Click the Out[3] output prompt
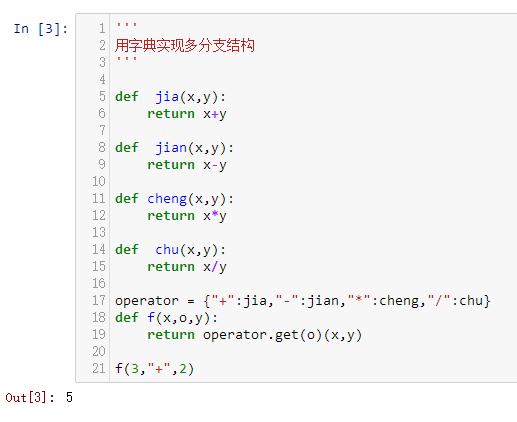517x422 pixels. (30, 397)
